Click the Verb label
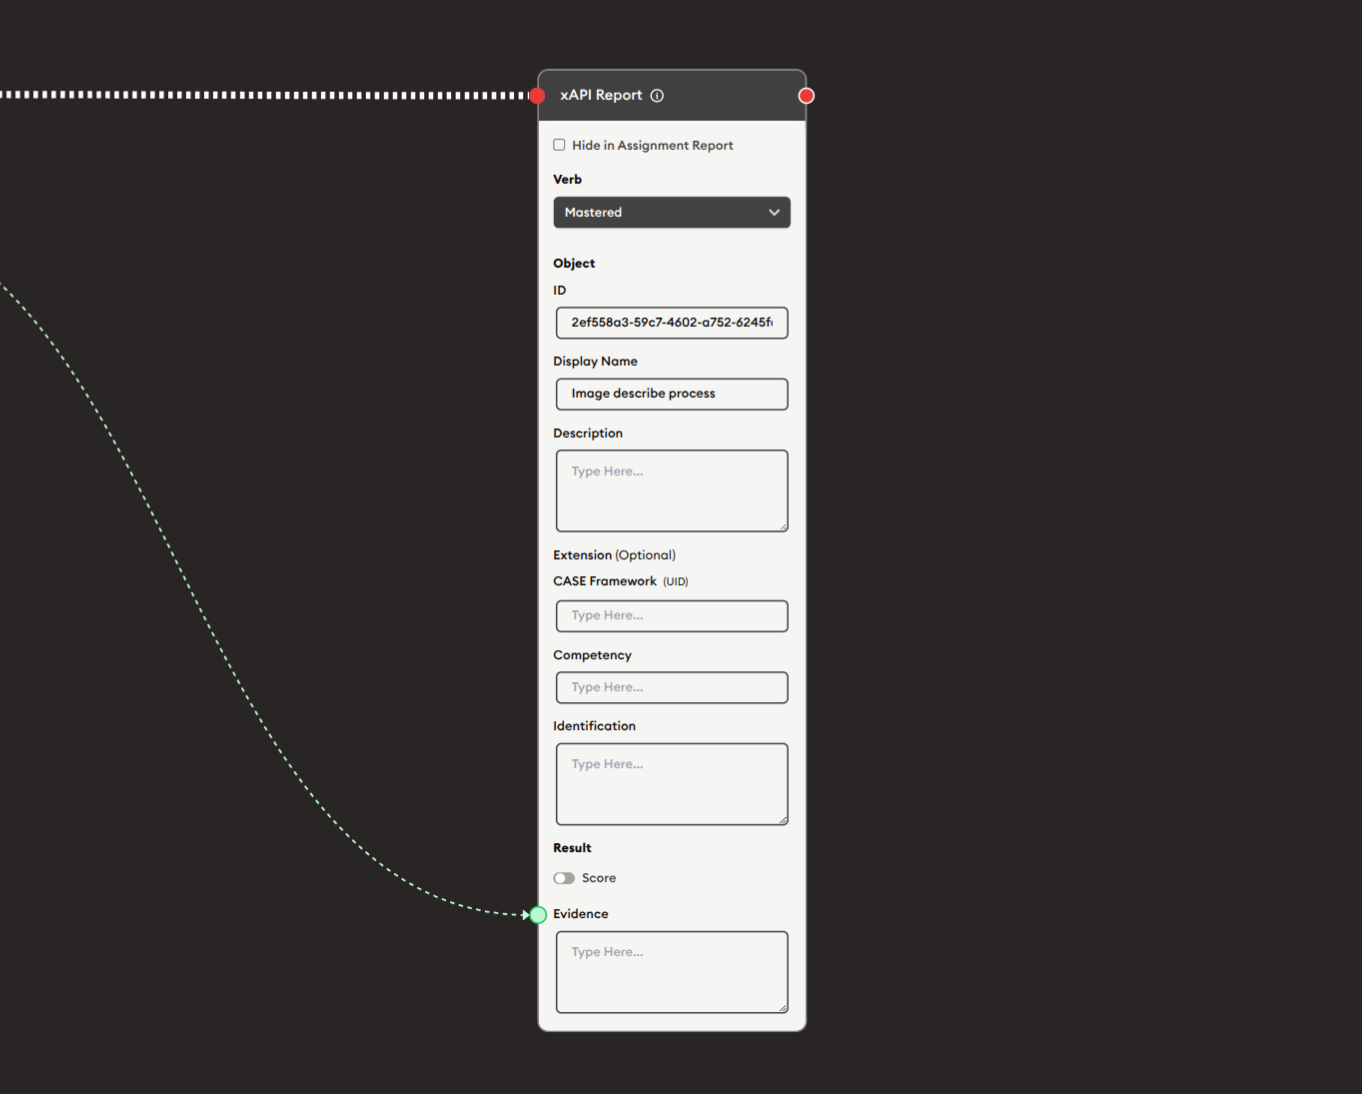Image resolution: width=1362 pixels, height=1094 pixels. [x=567, y=179]
